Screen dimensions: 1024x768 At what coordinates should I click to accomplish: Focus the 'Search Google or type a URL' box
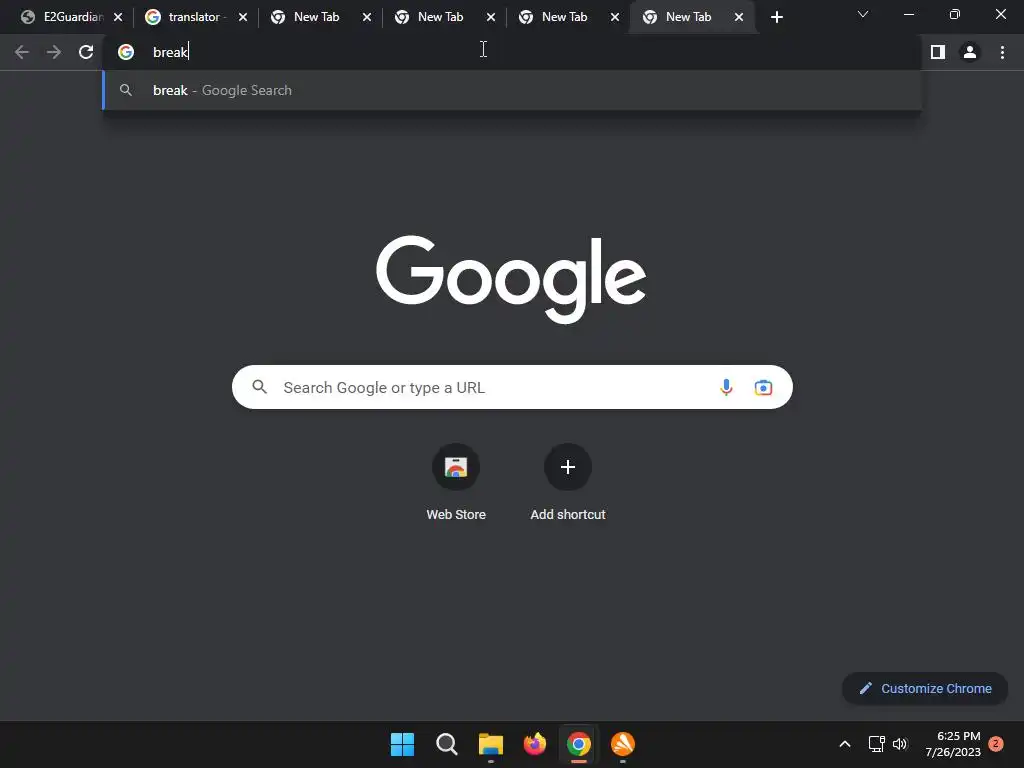tap(512, 387)
